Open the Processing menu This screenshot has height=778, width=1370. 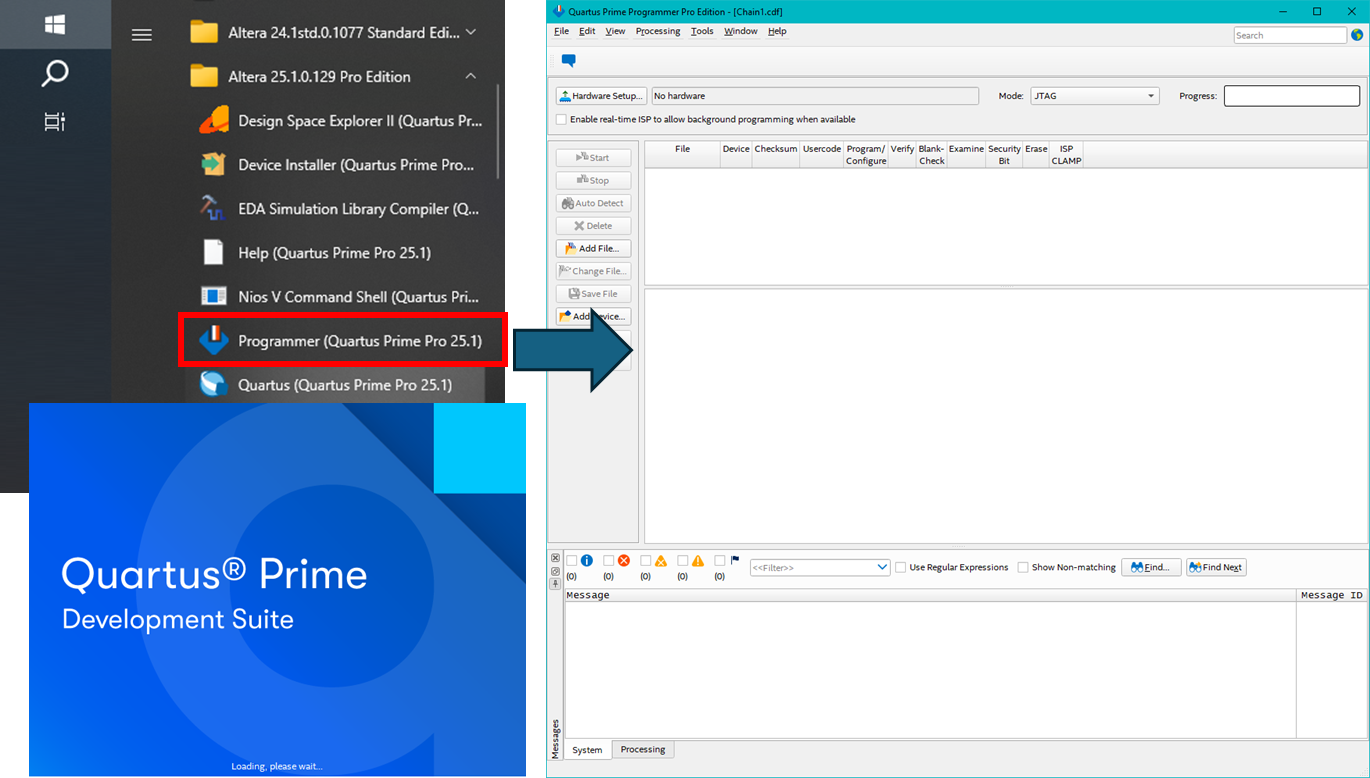657,31
